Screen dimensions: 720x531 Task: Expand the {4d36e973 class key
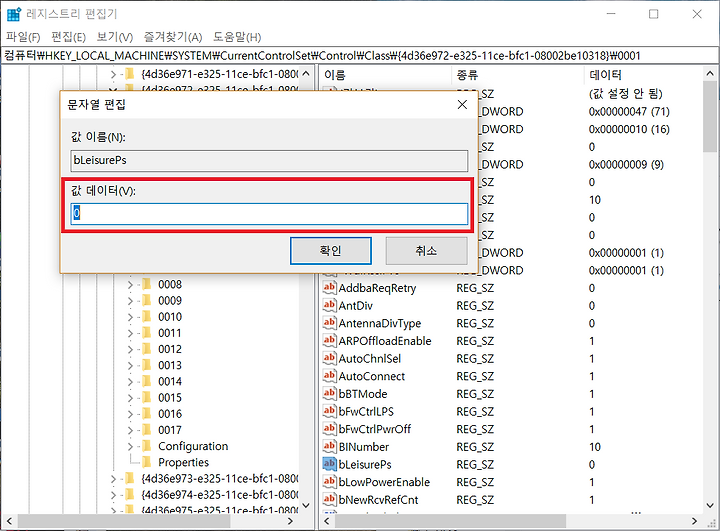(113, 479)
